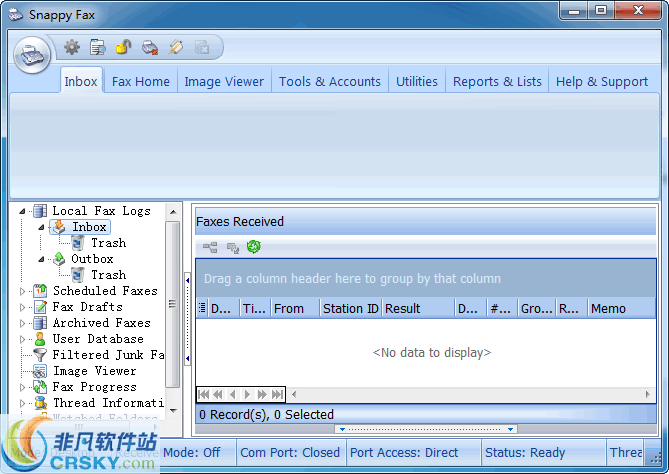Click the User Database person icon

pos(40,339)
